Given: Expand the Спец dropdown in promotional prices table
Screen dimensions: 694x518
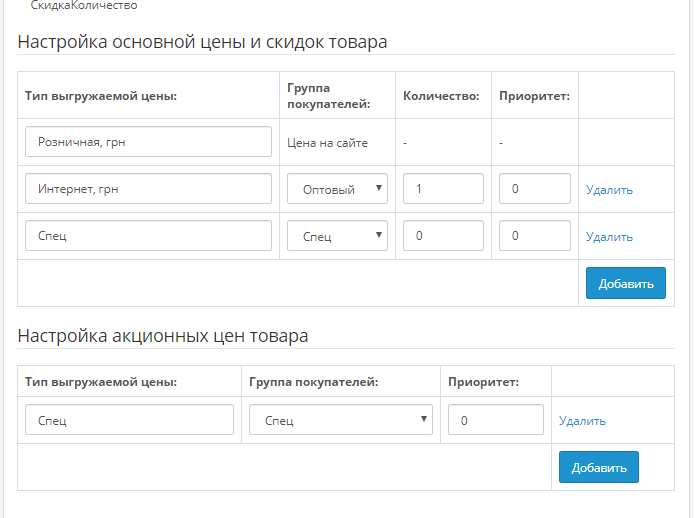Looking at the screenshot, I should (341, 420).
